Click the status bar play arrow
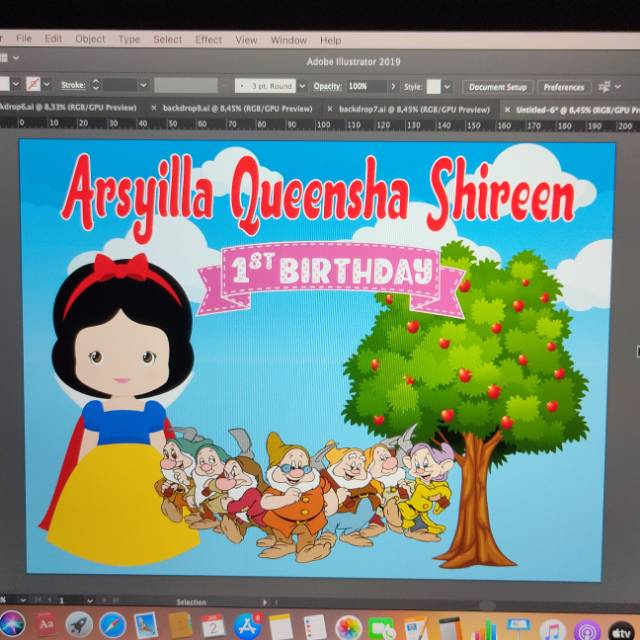 point(264,602)
